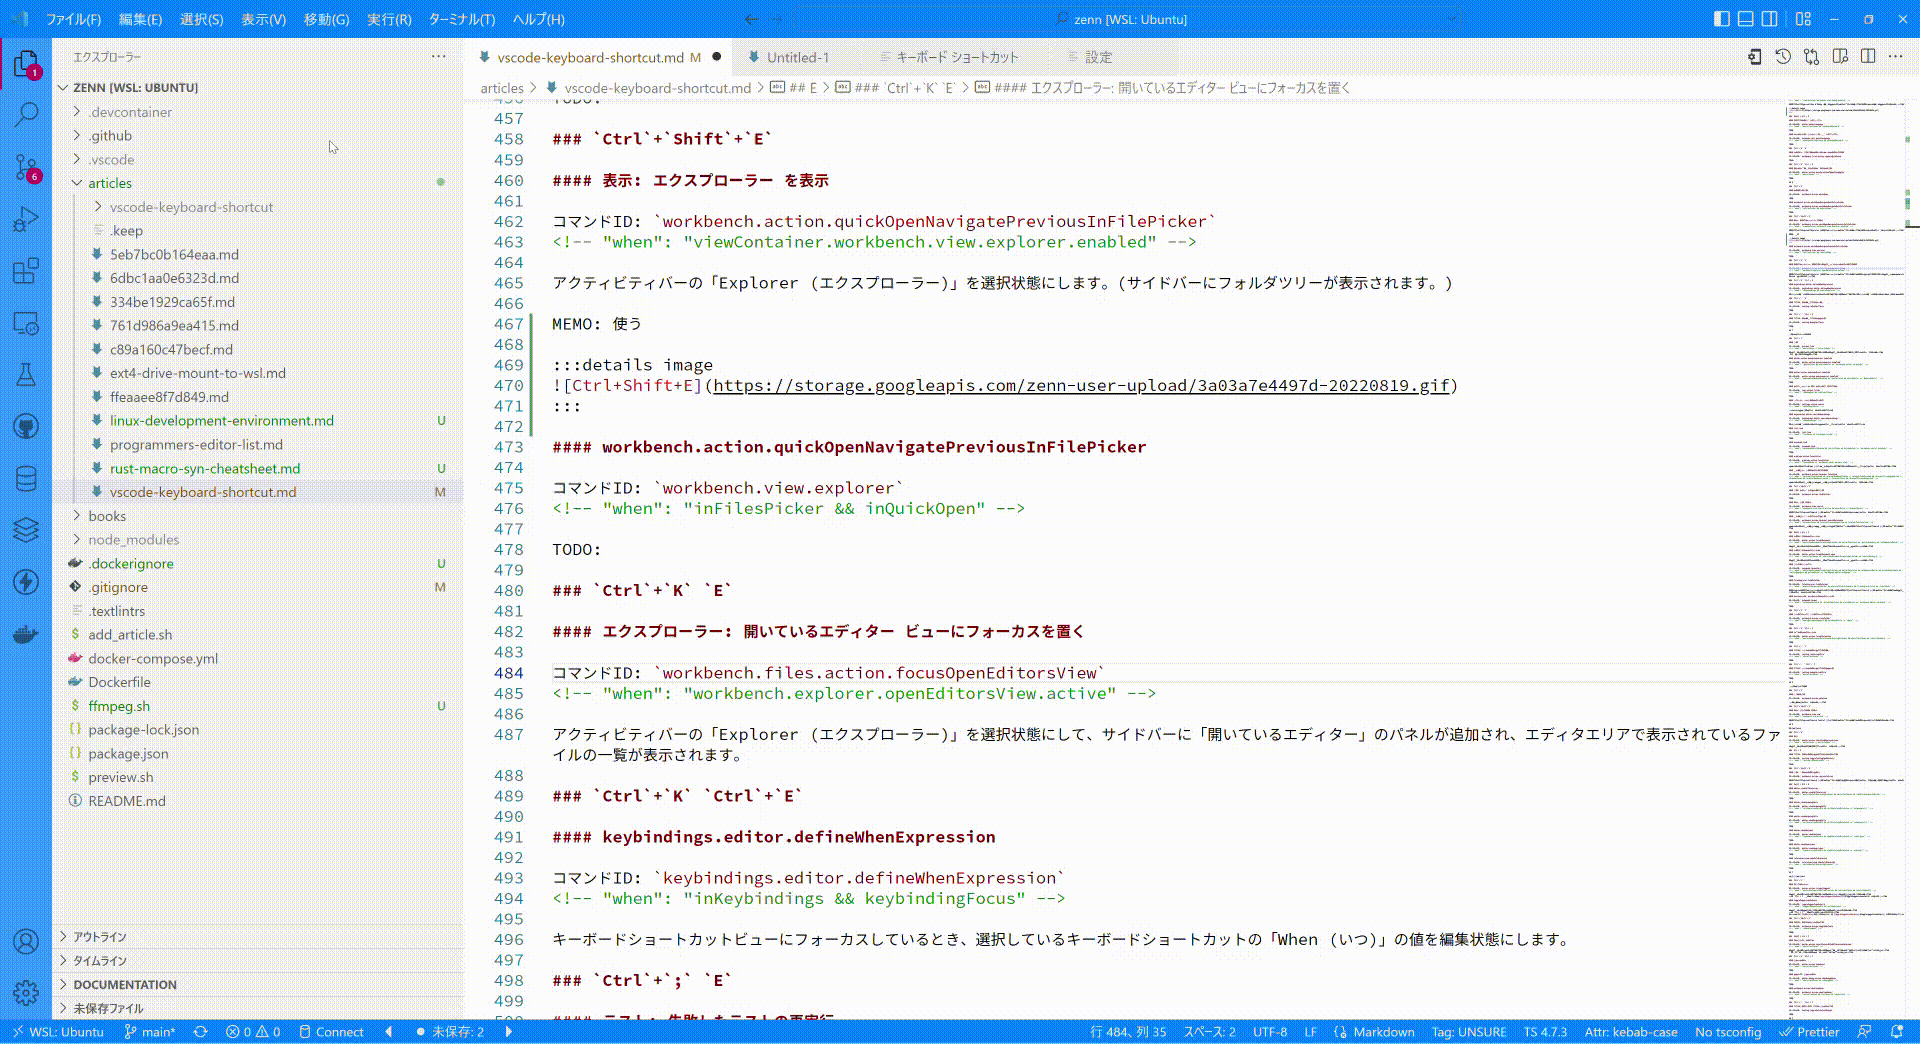The image size is (1920, 1044).
Task: Click the Customize Layout icon
Action: pyautogui.click(x=1803, y=19)
